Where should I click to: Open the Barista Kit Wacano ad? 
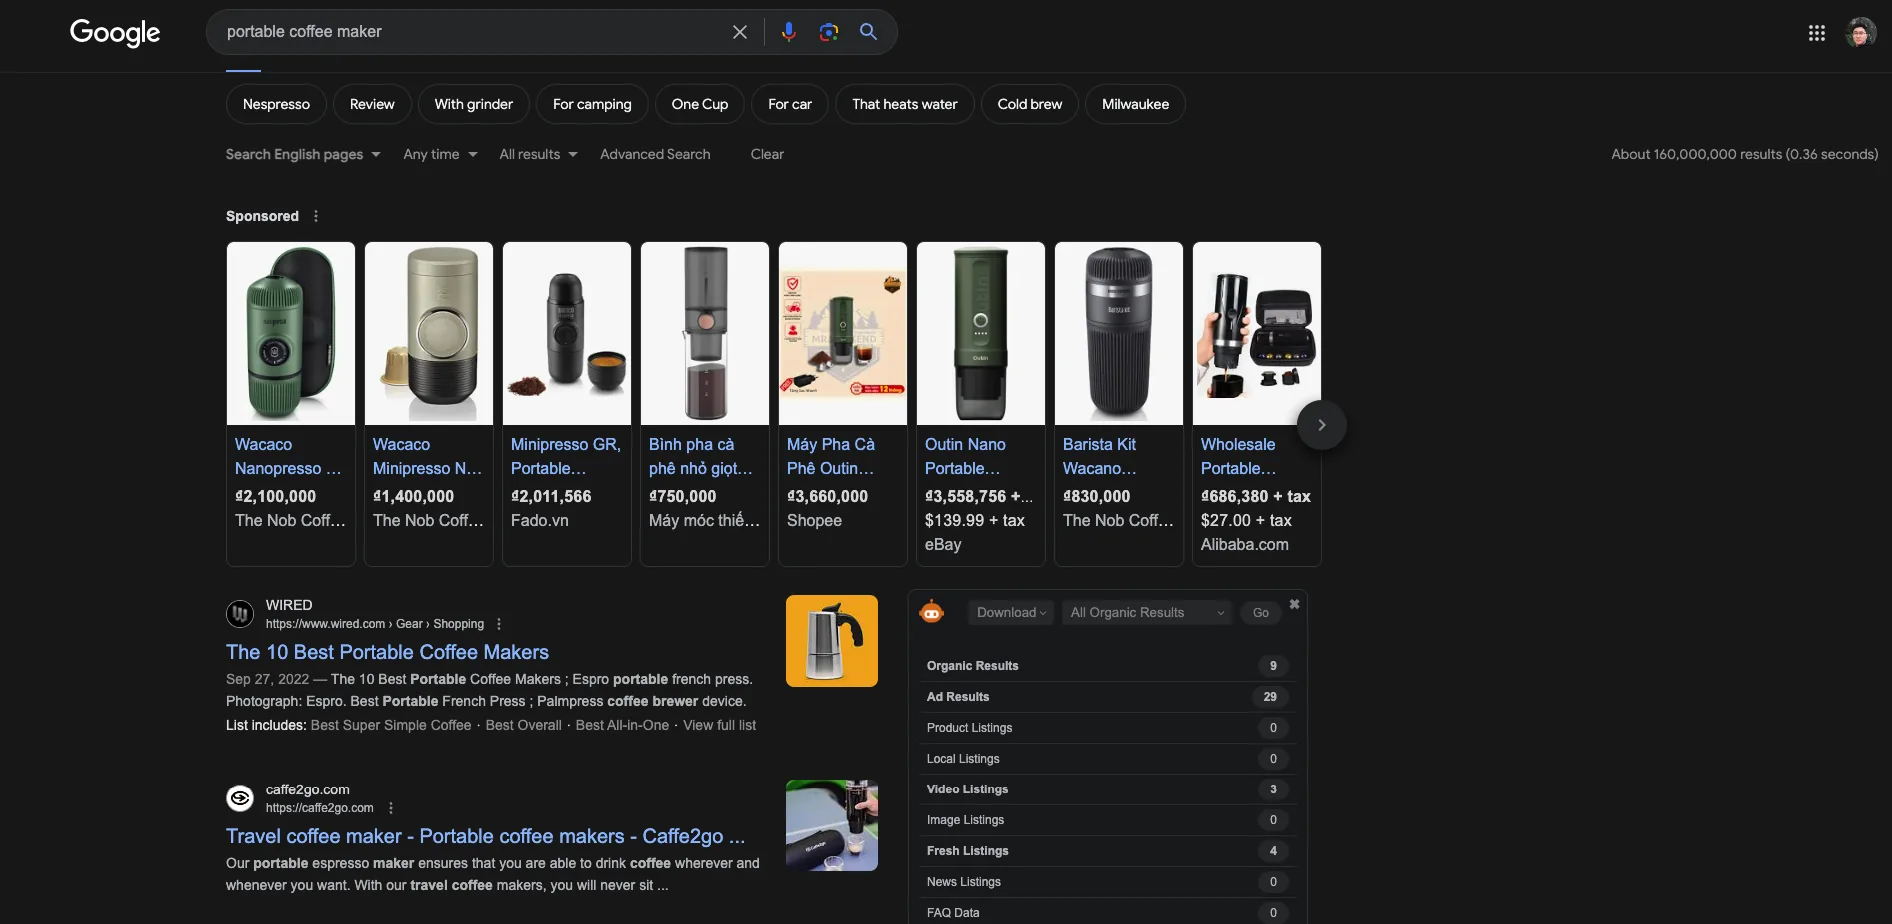tap(1119, 404)
